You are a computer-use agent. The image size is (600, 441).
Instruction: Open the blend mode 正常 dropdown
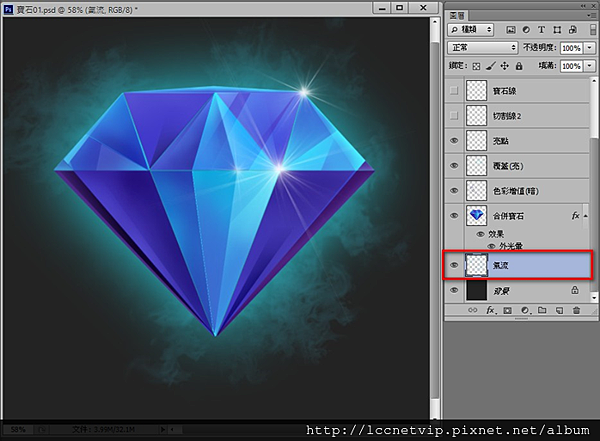[x=481, y=47]
